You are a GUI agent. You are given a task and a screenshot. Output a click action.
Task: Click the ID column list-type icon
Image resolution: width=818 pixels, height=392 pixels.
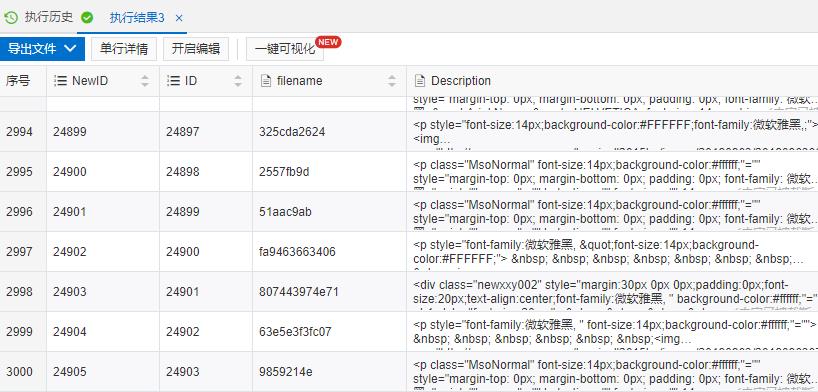173,81
